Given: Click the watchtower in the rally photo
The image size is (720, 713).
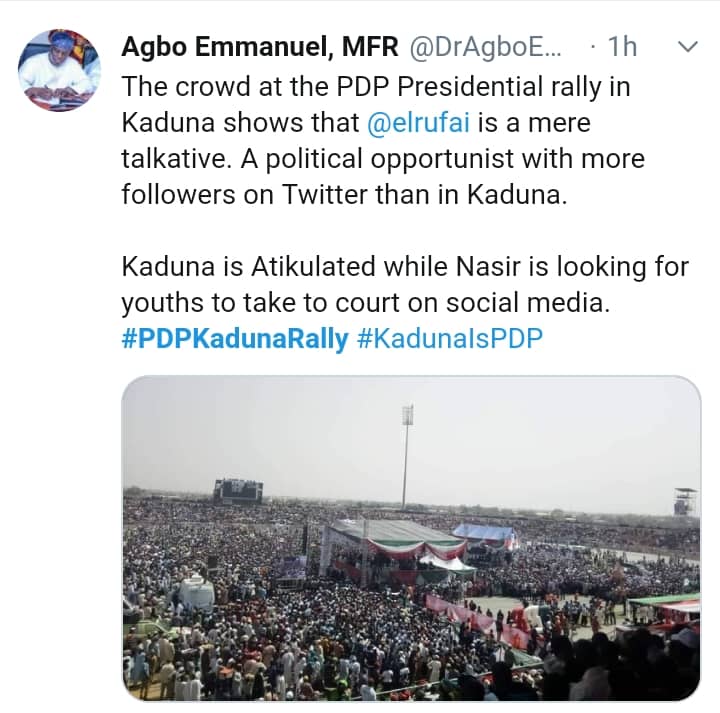Looking at the screenshot, I should coord(684,500).
